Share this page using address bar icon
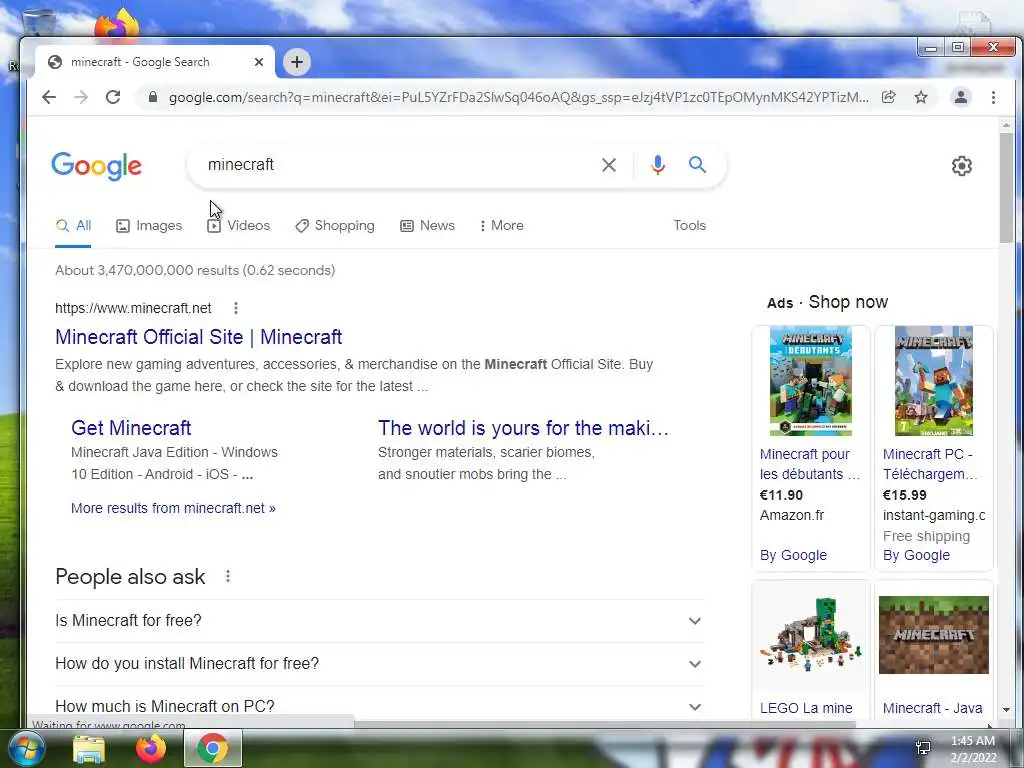Image resolution: width=1024 pixels, height=768 pixels. point(889,97)
